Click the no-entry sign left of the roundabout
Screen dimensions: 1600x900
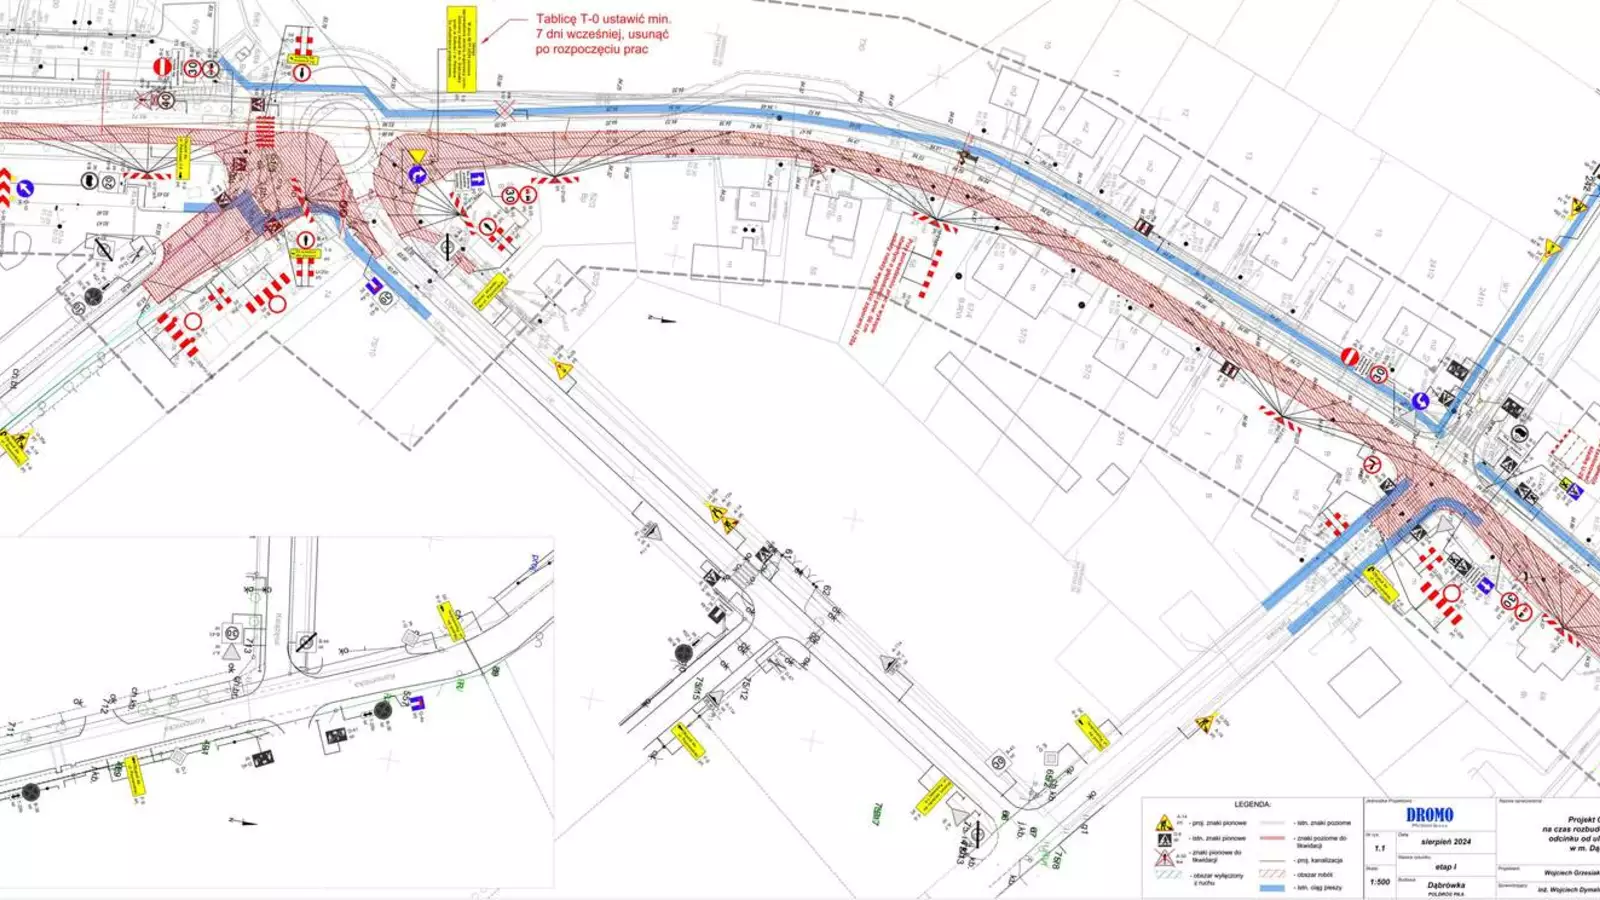(162, 67)
